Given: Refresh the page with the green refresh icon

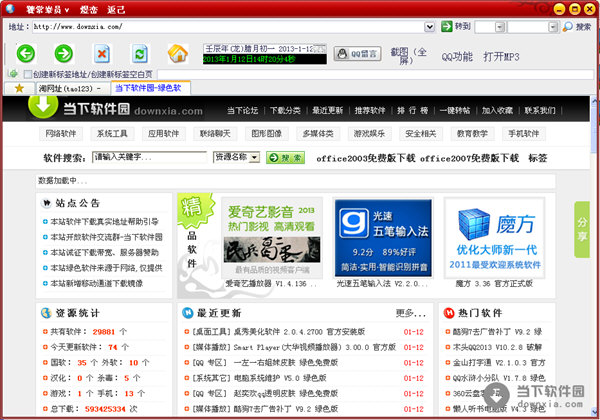Looking at the screenshot, I should (140, 54).
